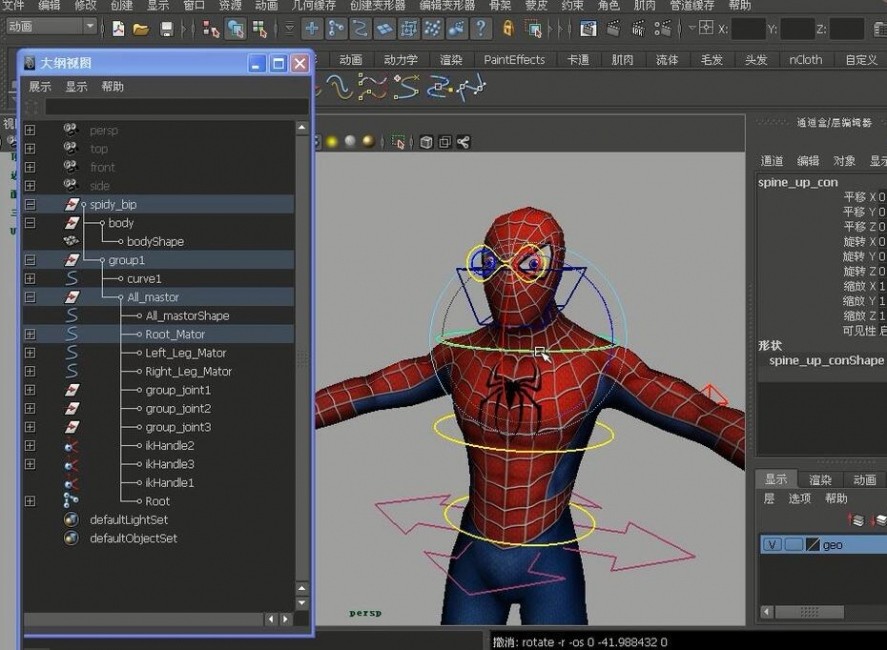Toggle the deformations selection mask
887x650 pixels.
pos(408,28)
